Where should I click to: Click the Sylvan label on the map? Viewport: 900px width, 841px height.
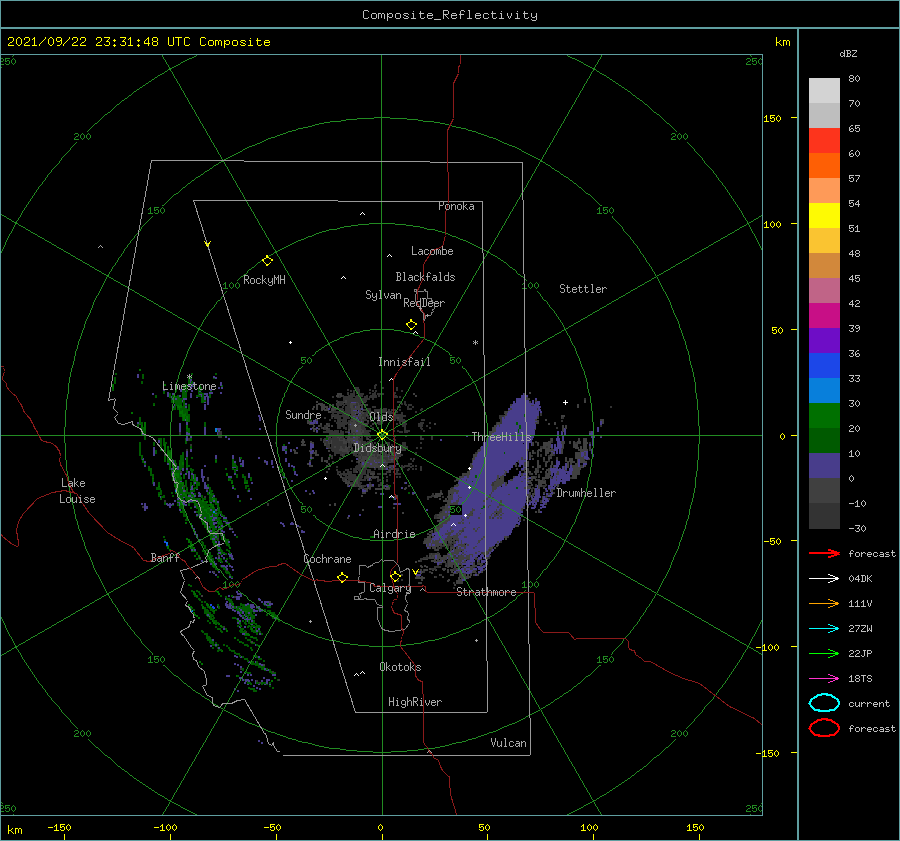[383, 295]
